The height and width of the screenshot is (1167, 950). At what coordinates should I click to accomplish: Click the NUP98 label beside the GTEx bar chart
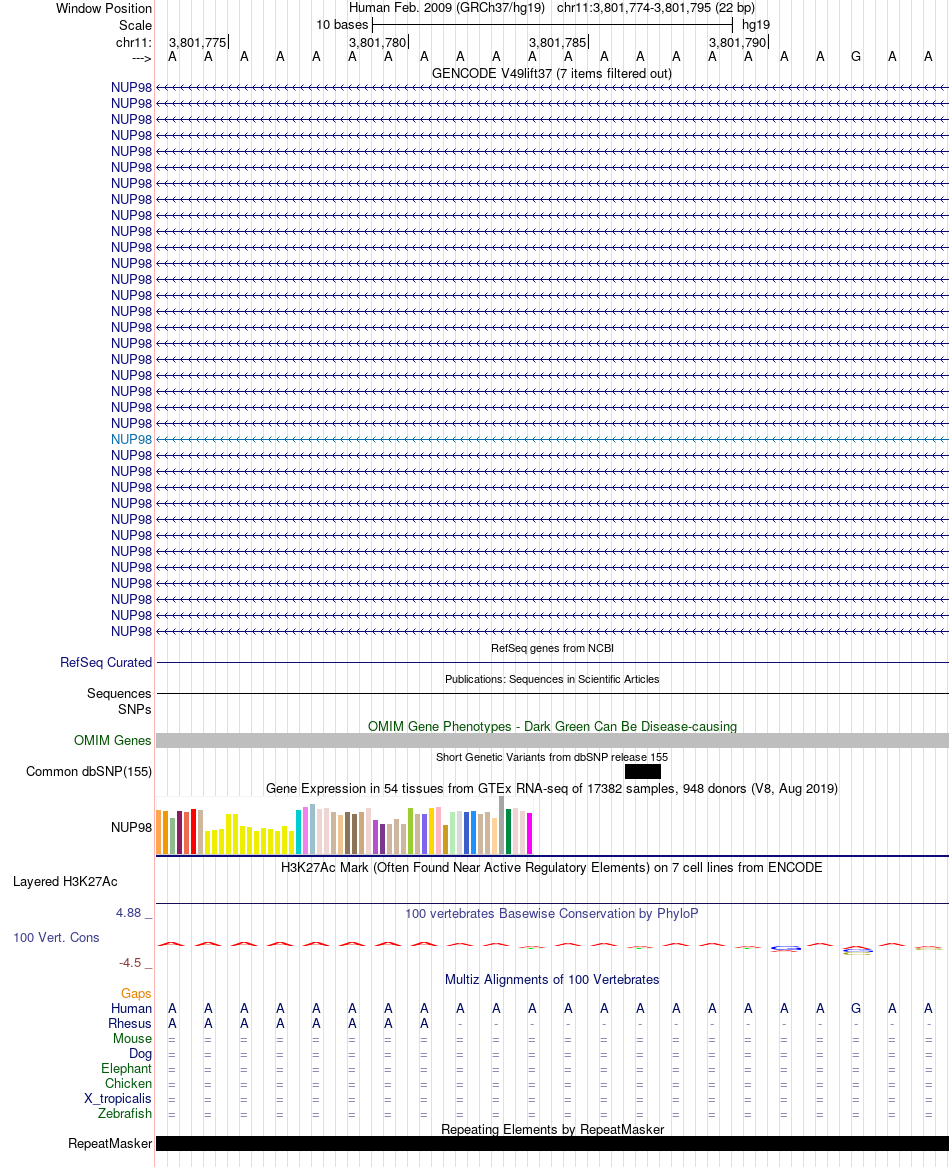point(131,828)
